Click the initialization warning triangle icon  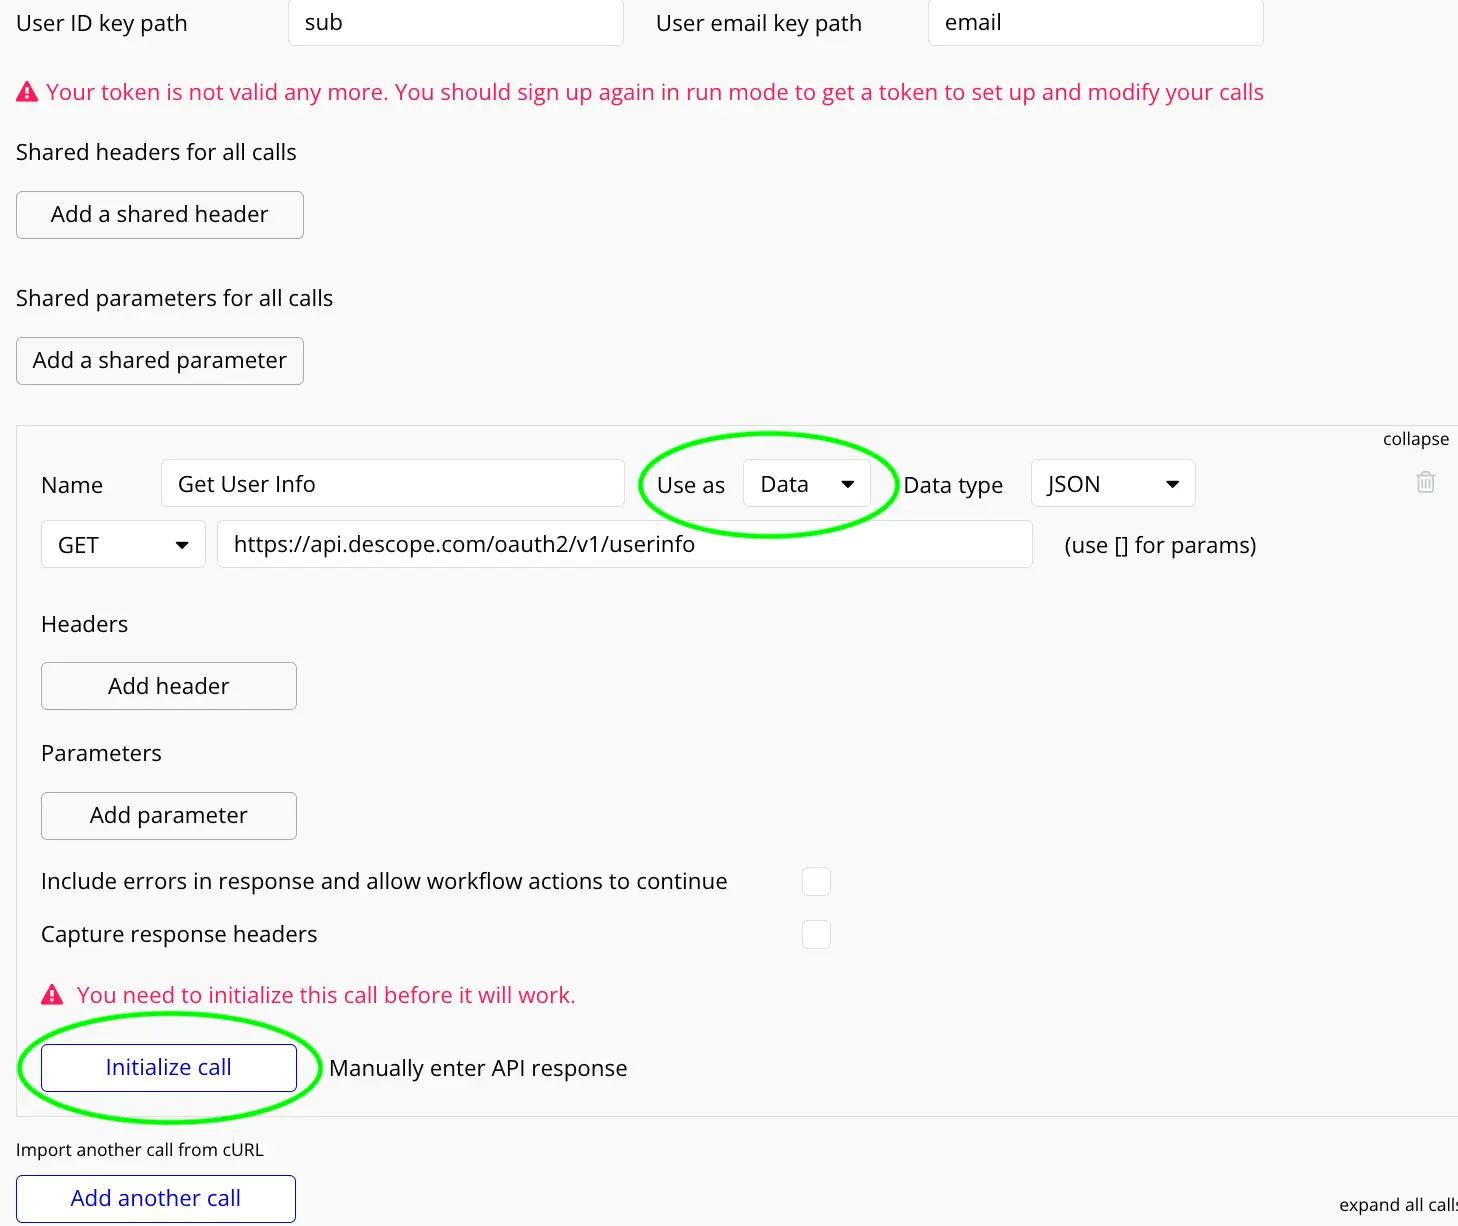pos(50,993)
